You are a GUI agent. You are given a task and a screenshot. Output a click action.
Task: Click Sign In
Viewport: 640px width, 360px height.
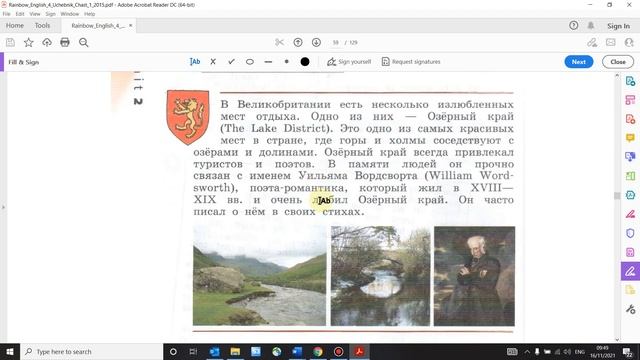pos(618,26)
